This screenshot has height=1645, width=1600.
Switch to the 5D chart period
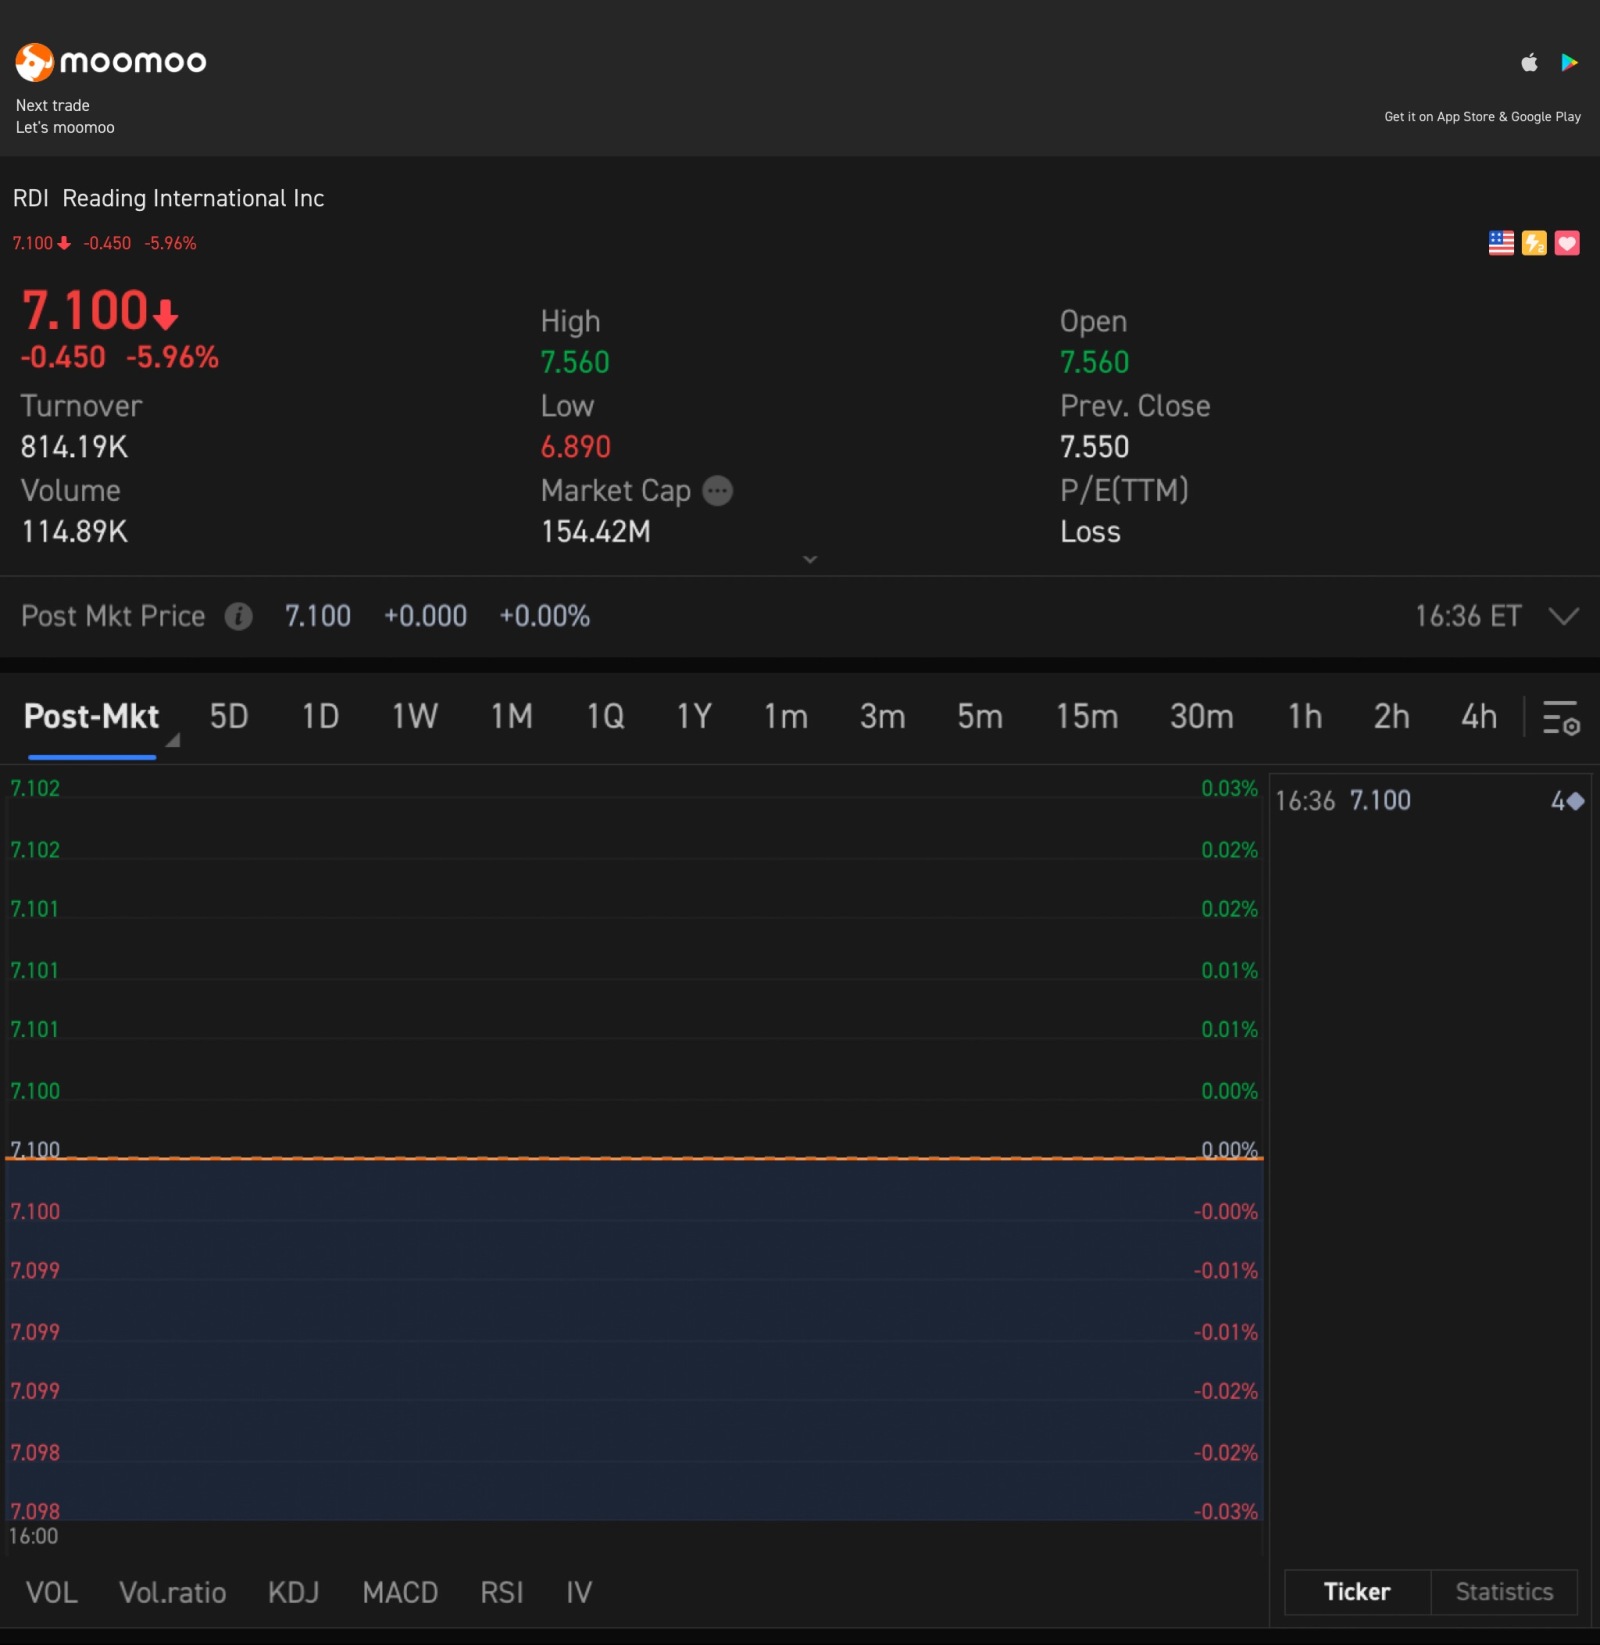(229, 717)
